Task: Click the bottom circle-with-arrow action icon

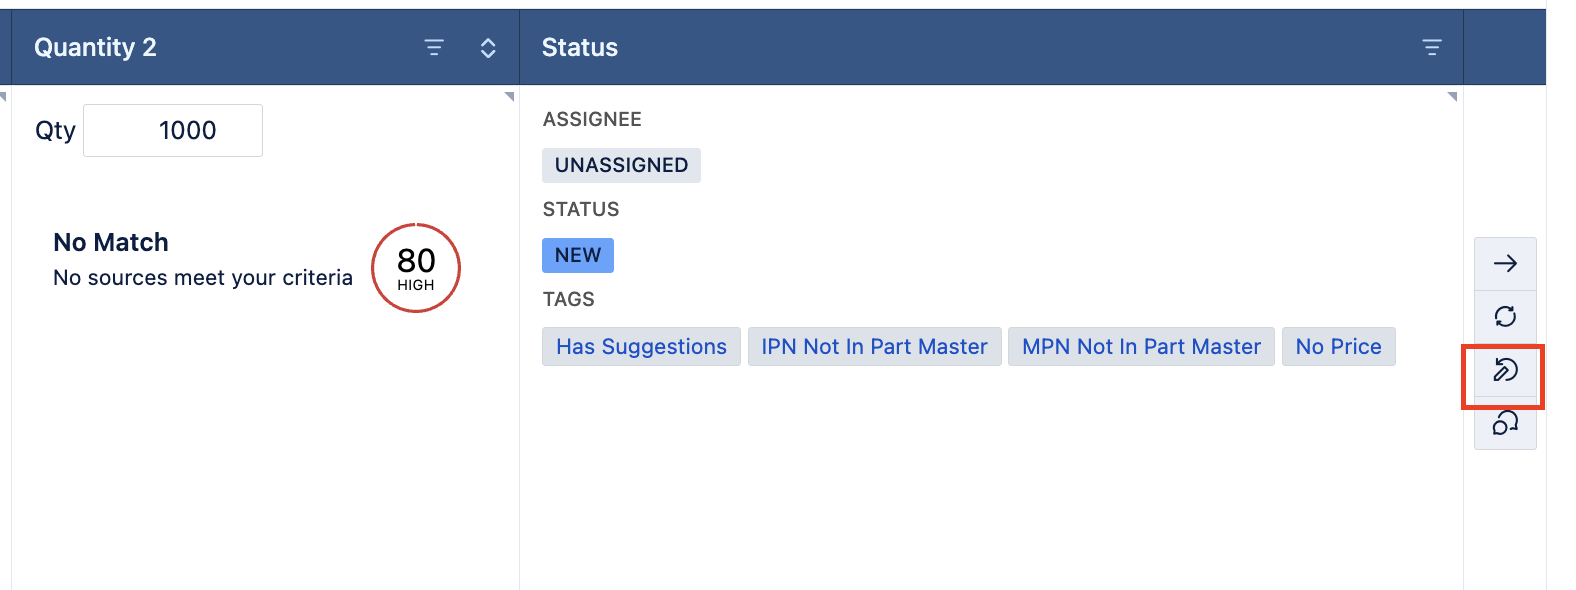Action: (1505, 424)
